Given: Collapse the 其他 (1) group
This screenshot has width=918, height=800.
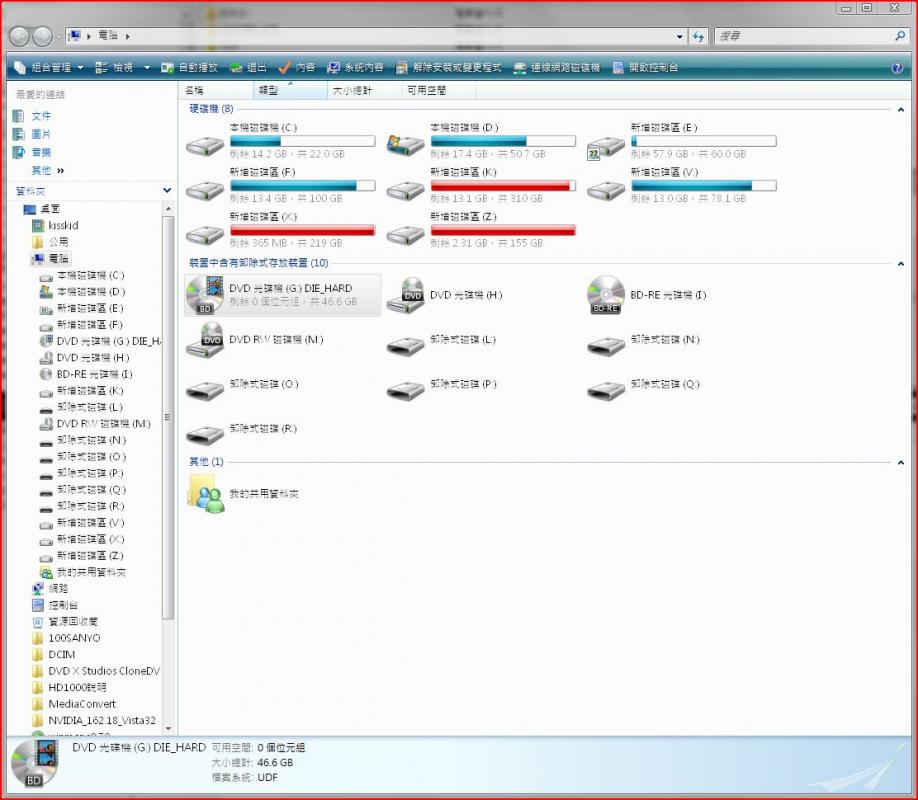Looking at the screenshot, I should (900, 463).
